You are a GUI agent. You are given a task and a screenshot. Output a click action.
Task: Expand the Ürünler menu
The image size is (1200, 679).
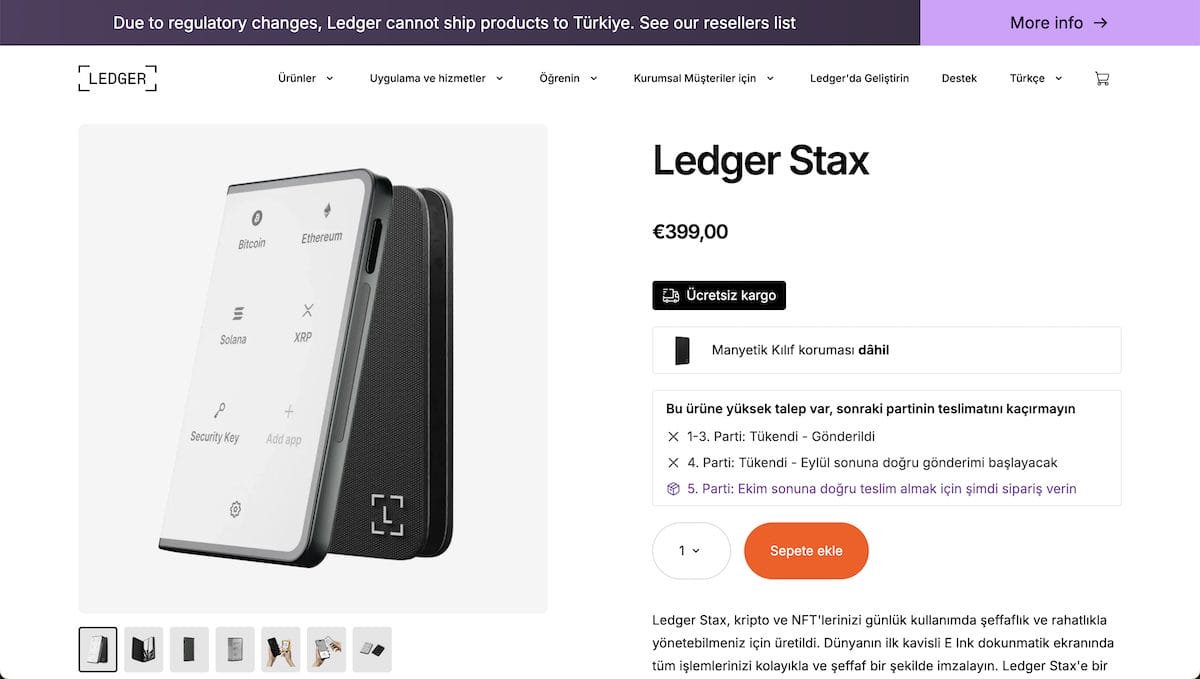[x=305, y=78]
